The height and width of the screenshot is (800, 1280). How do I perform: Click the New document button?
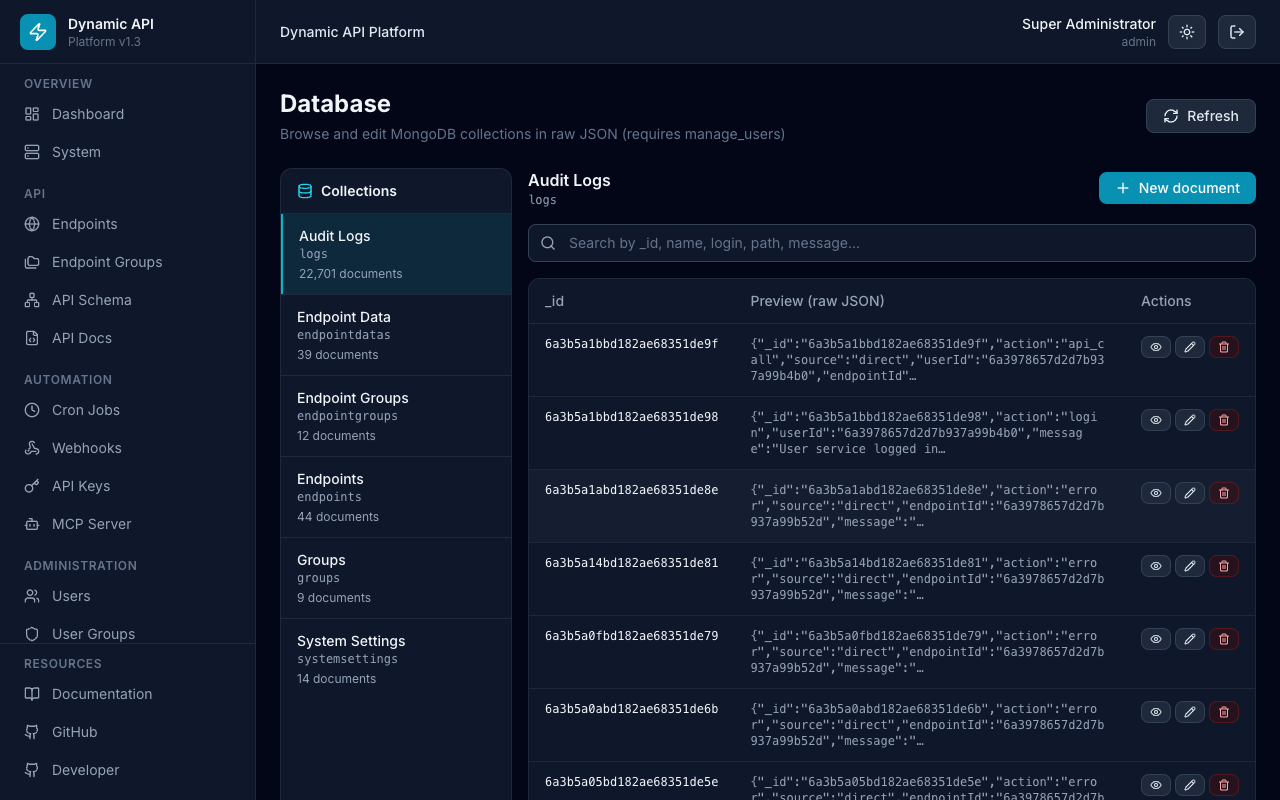[1177, 188]
